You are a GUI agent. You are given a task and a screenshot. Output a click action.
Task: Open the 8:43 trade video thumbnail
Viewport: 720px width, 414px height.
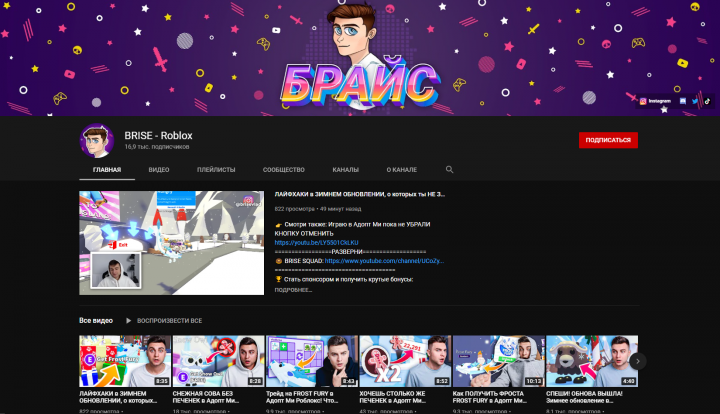coord(312,361)
